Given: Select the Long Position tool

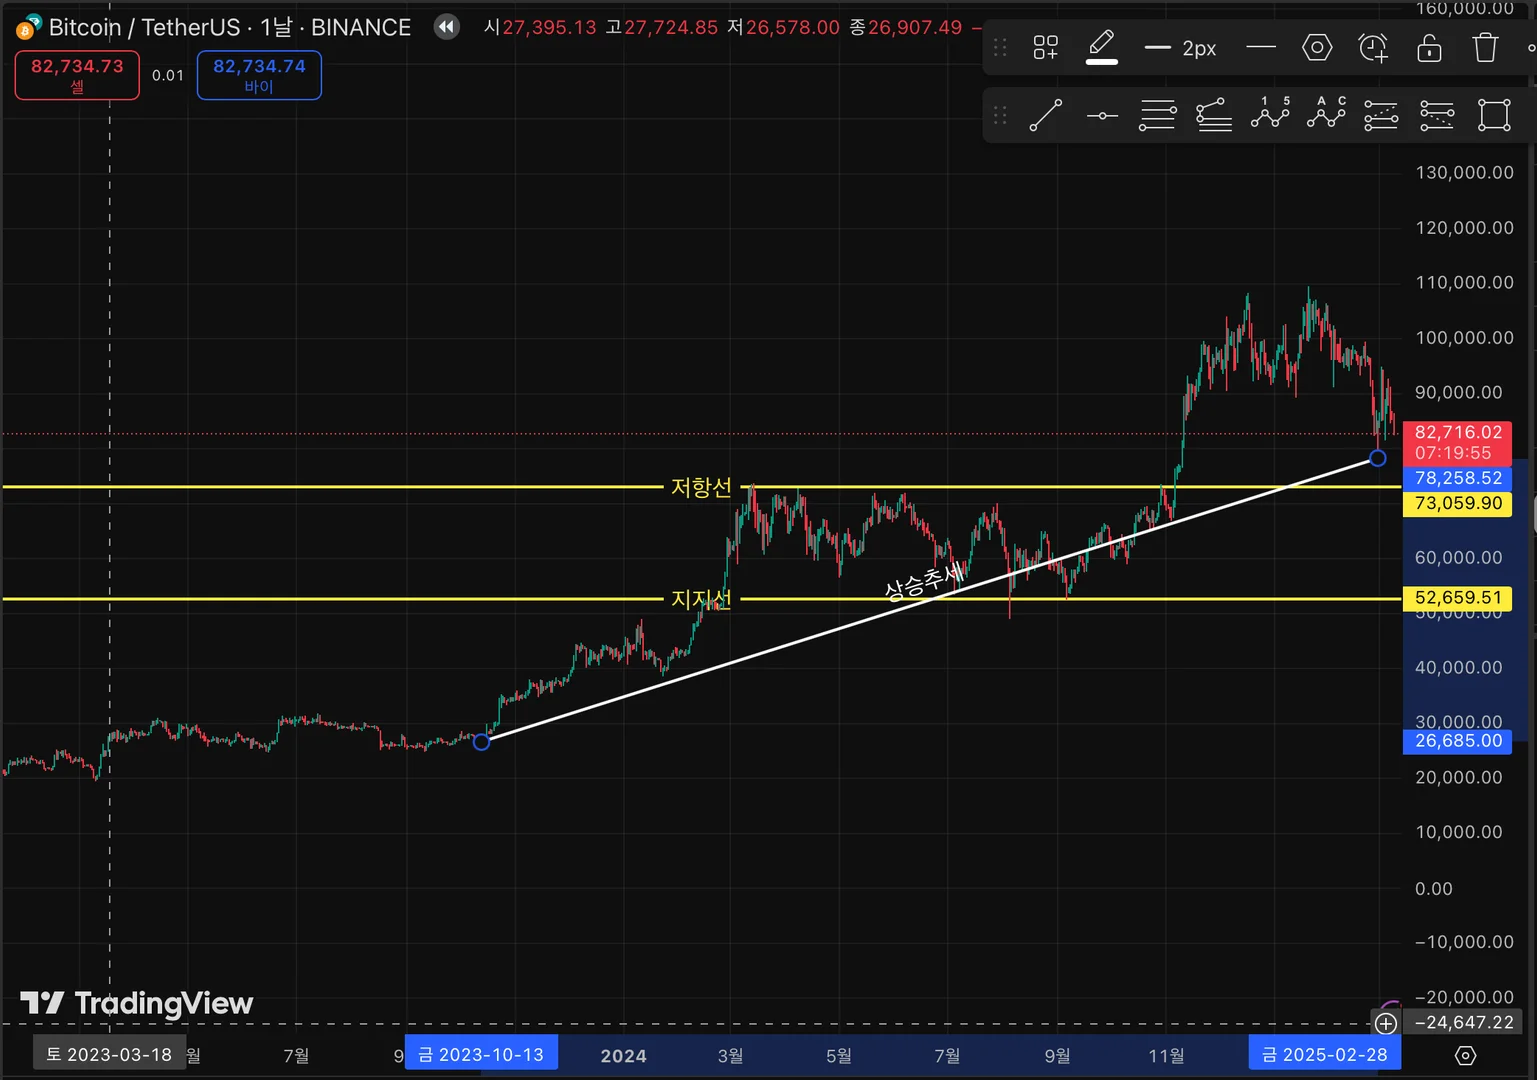Looking at the screenshot, I should tap(1381, 115).
